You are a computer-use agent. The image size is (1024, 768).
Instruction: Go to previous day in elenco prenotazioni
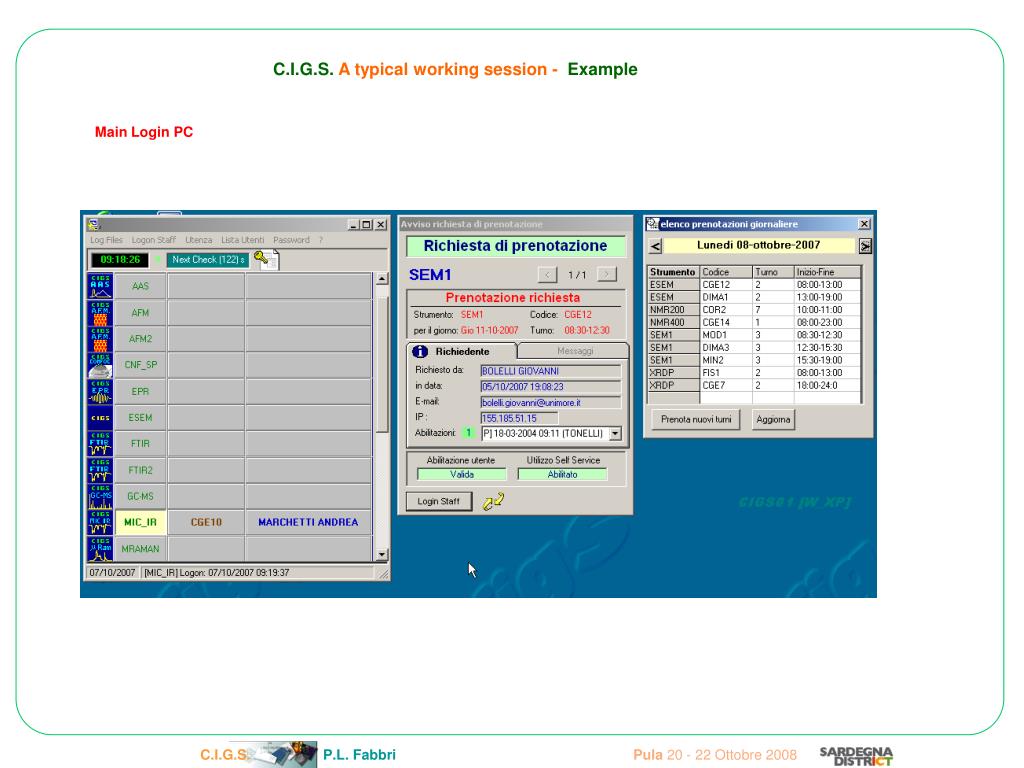656,246
